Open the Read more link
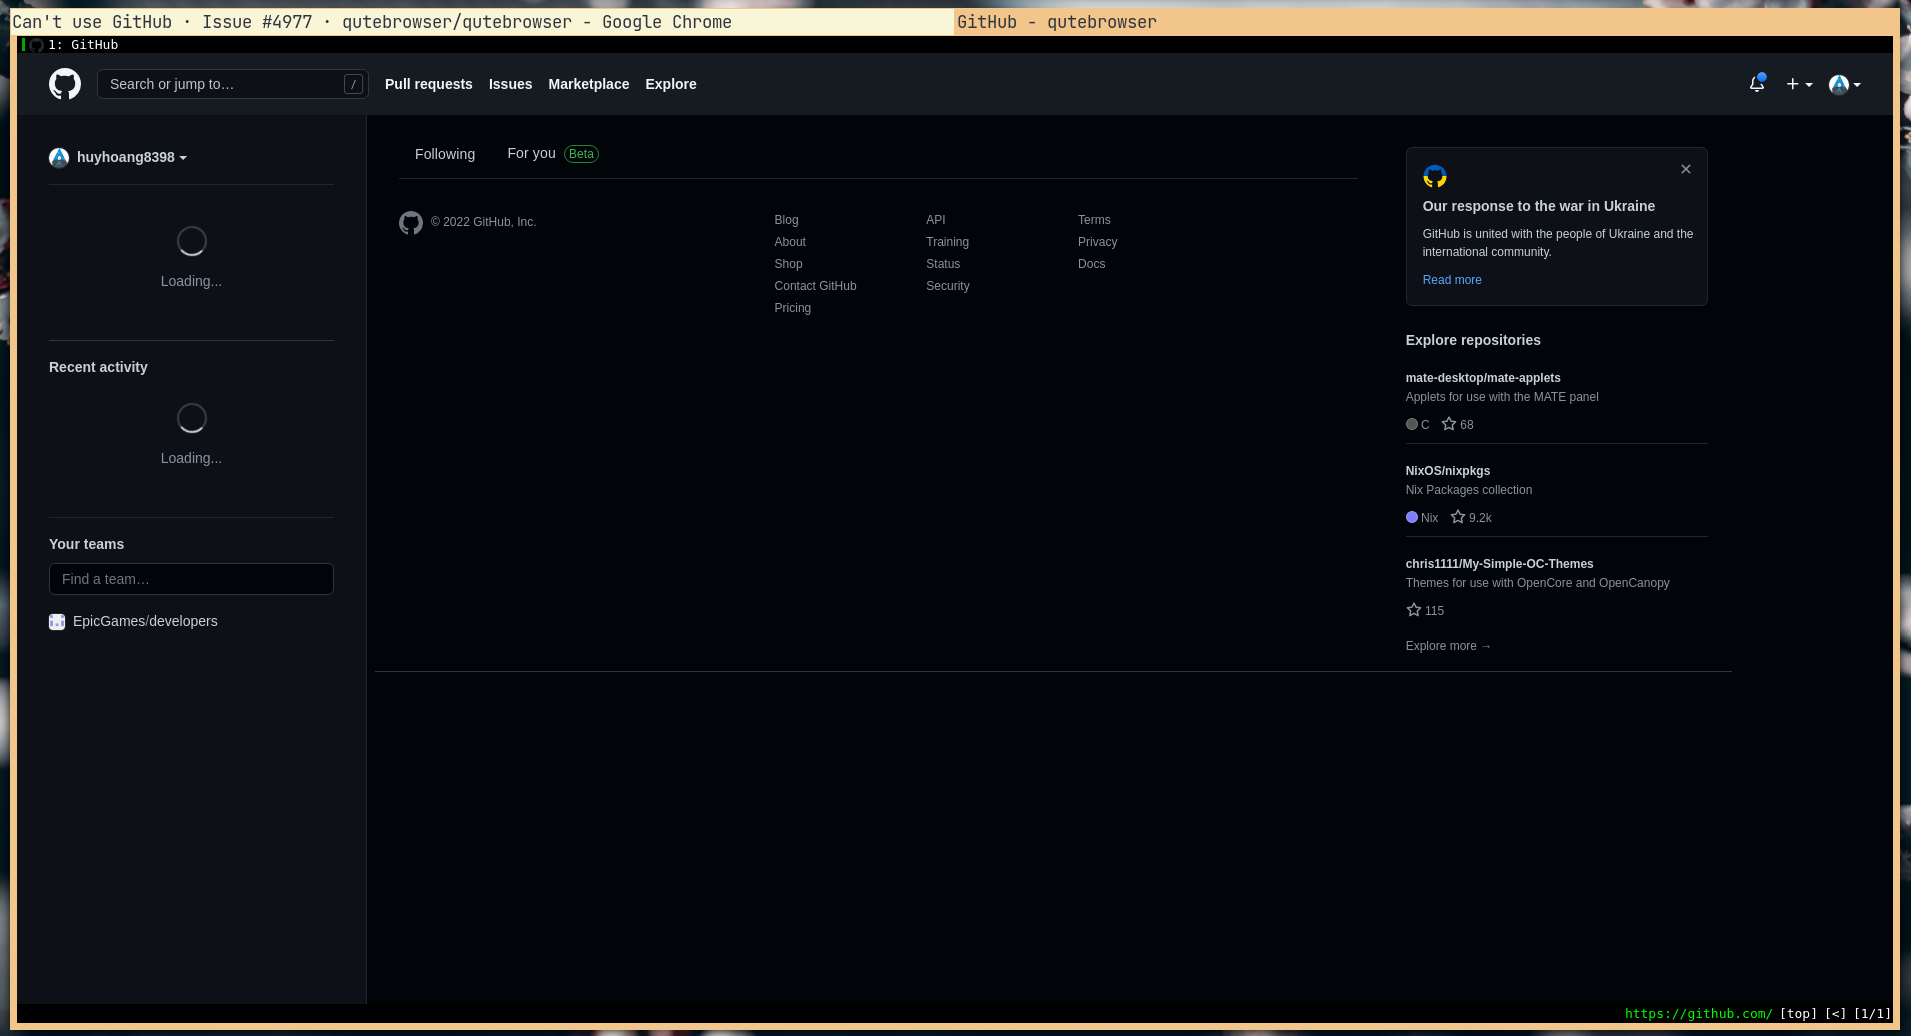The image size is (1911, 1036). 1452,280
